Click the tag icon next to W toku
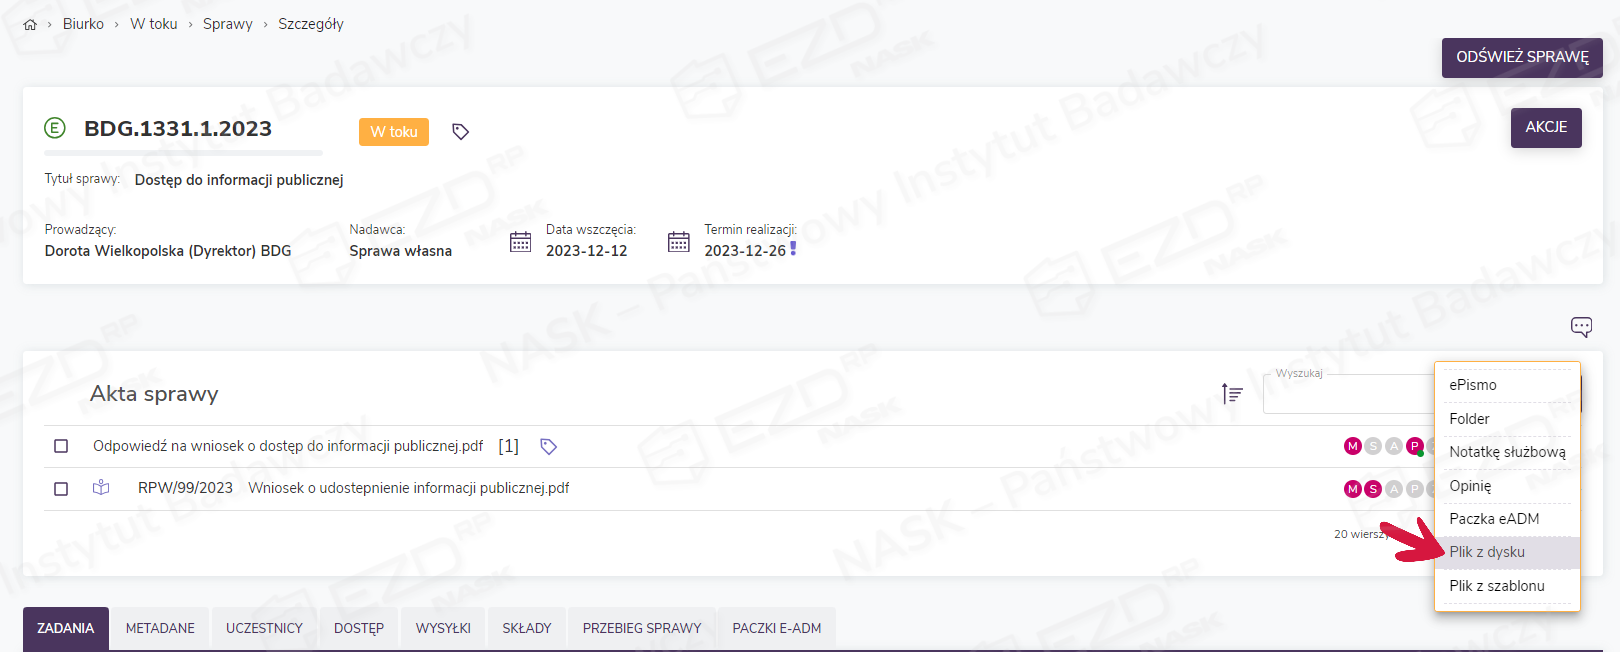The image size is (1620, 652). (x=460, y=132)
